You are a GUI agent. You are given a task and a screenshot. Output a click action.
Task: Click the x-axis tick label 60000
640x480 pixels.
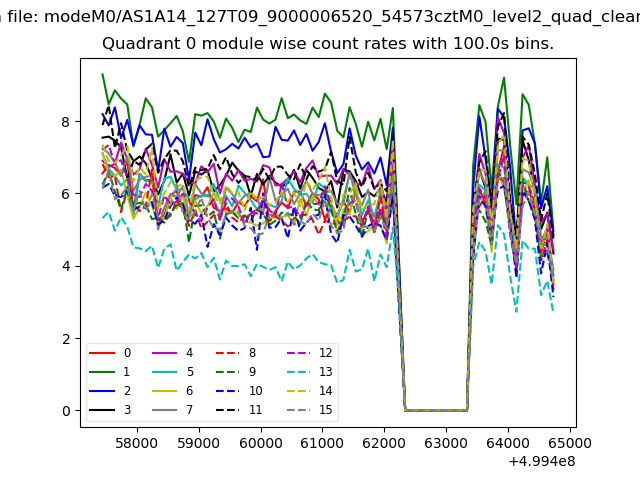click(x=261, y=440)
